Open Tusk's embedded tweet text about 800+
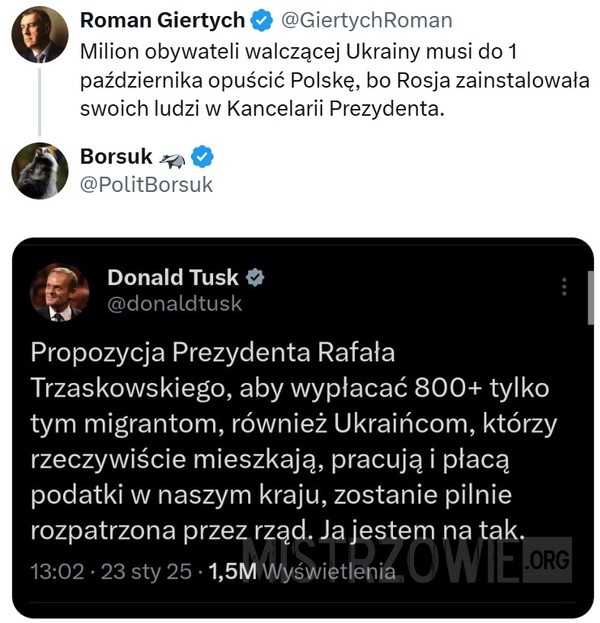This screenshot has width=600, height=623. click(294, 441)
